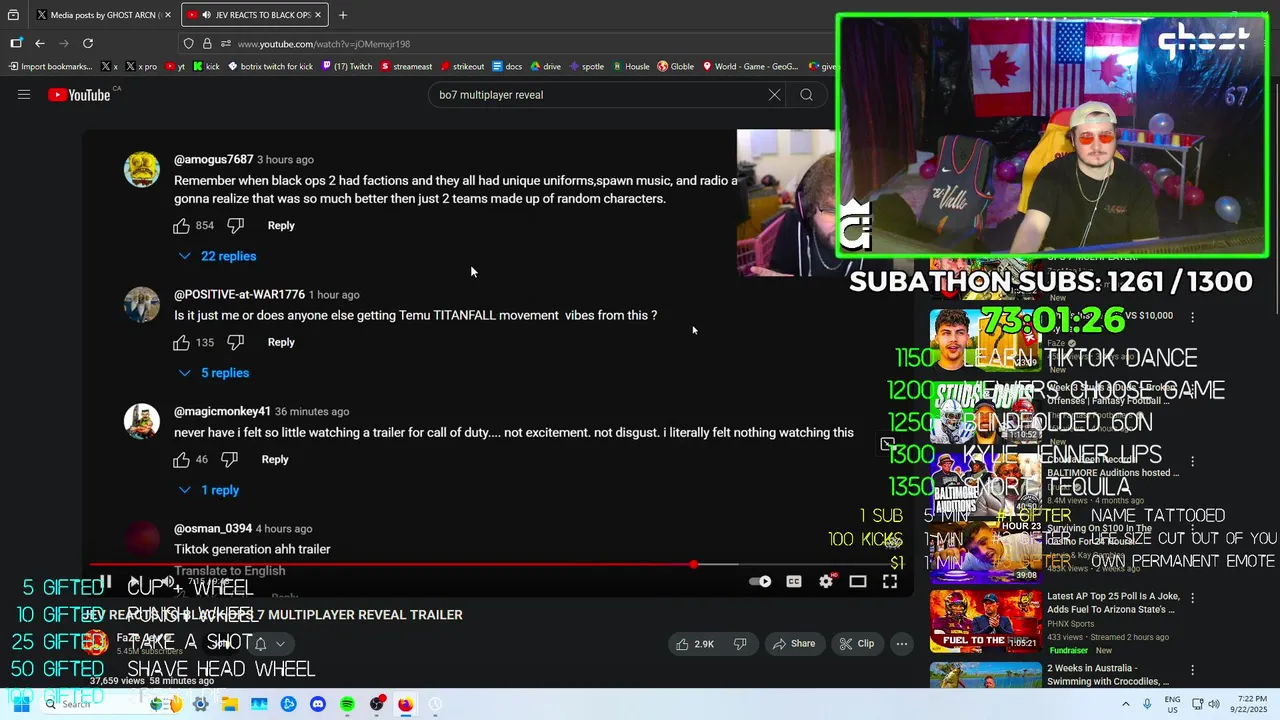Like the comment by @amogus7687
Viewport: 1280px width, 720px height.
point(181,226)
